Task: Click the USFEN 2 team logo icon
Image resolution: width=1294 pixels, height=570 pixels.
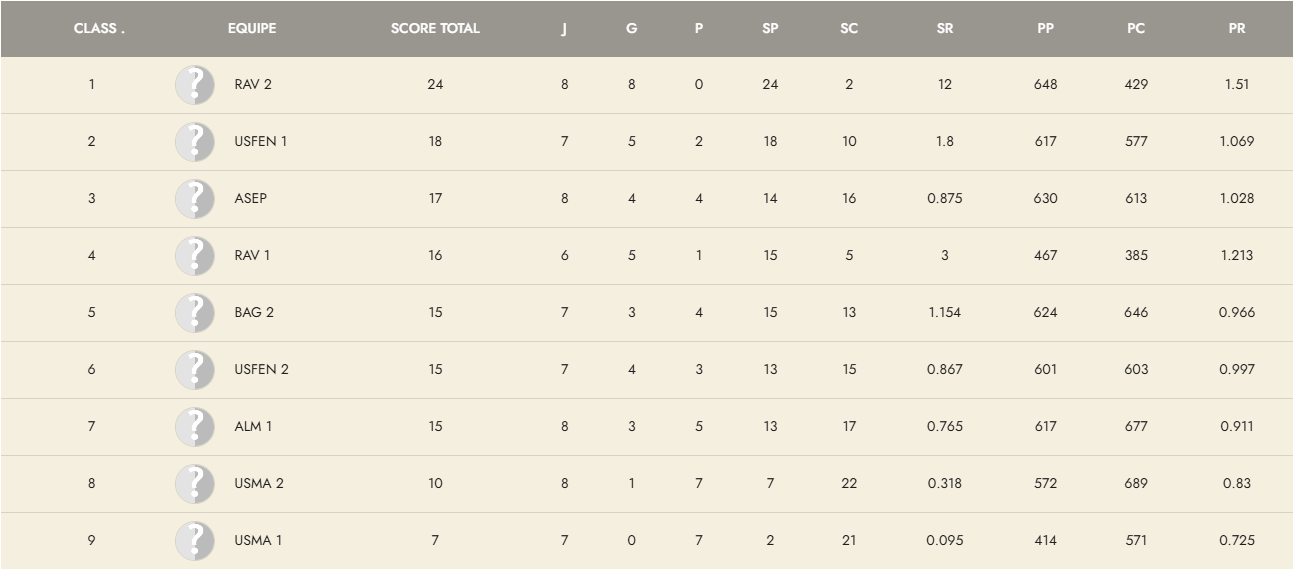Action: [195, 370]
